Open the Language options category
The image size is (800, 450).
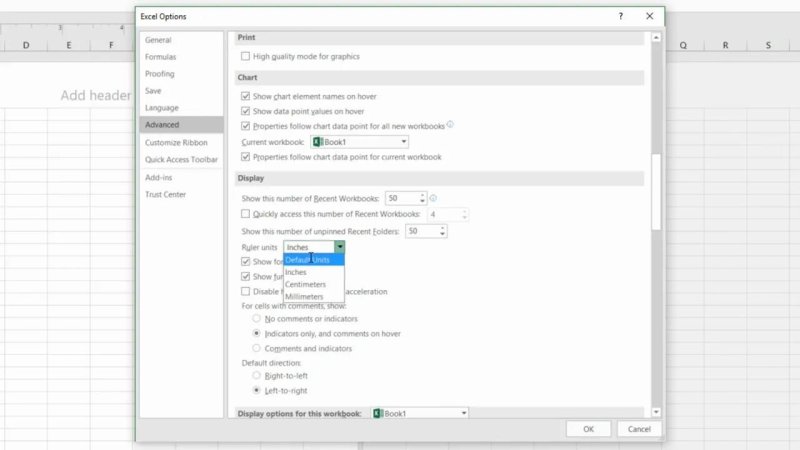[x=181, y=108]
